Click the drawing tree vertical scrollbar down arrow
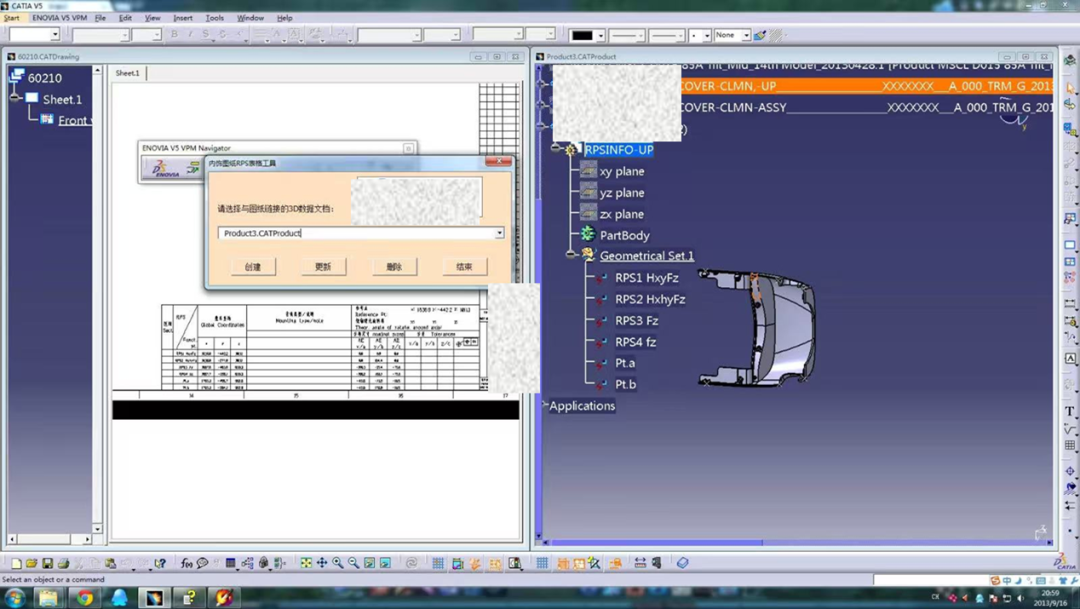The width and height of the screenshot is (1080, 609). coord(97,529)
